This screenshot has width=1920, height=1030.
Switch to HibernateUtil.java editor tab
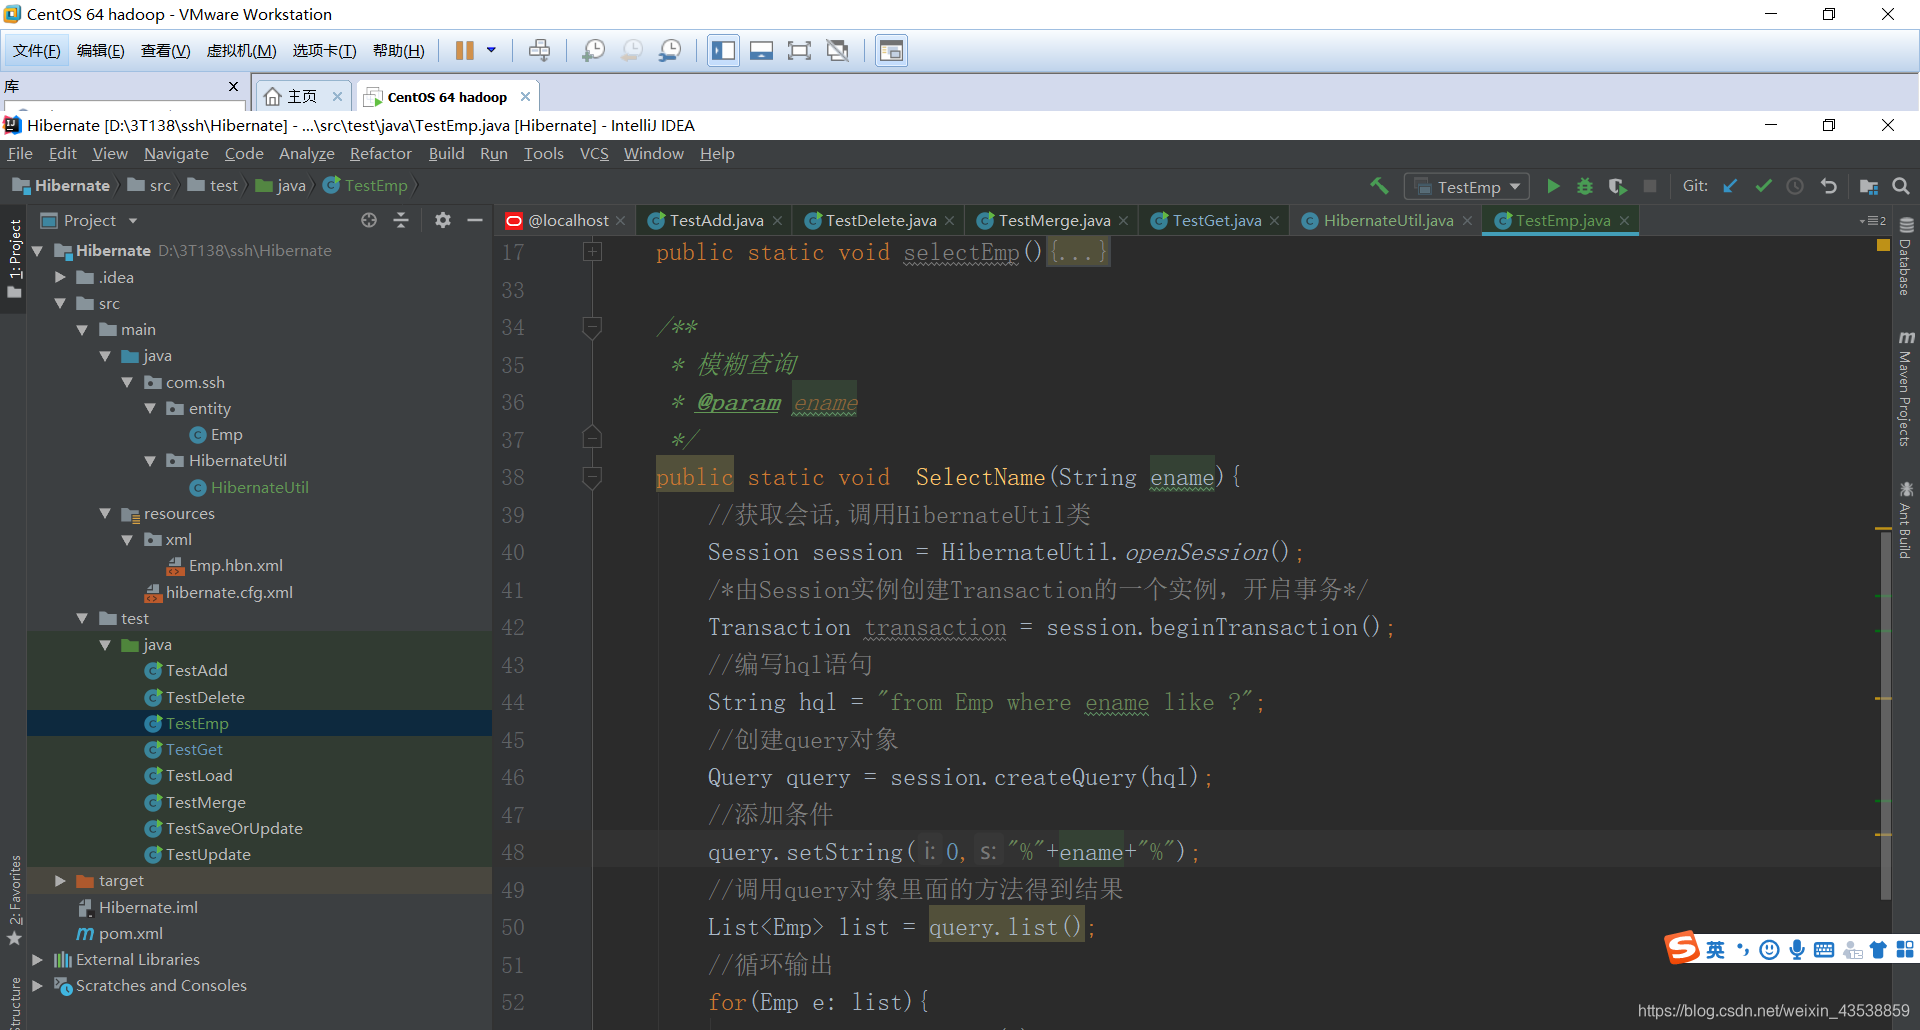[x=1388, y=220]
